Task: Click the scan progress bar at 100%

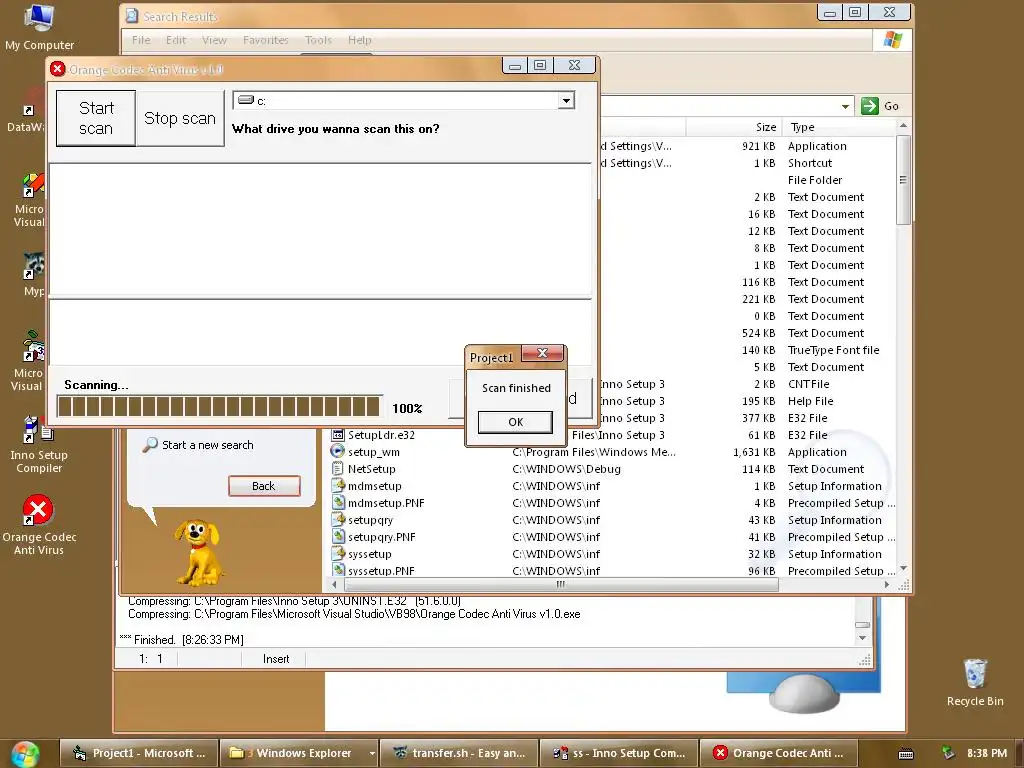Action: pos(219,406)
